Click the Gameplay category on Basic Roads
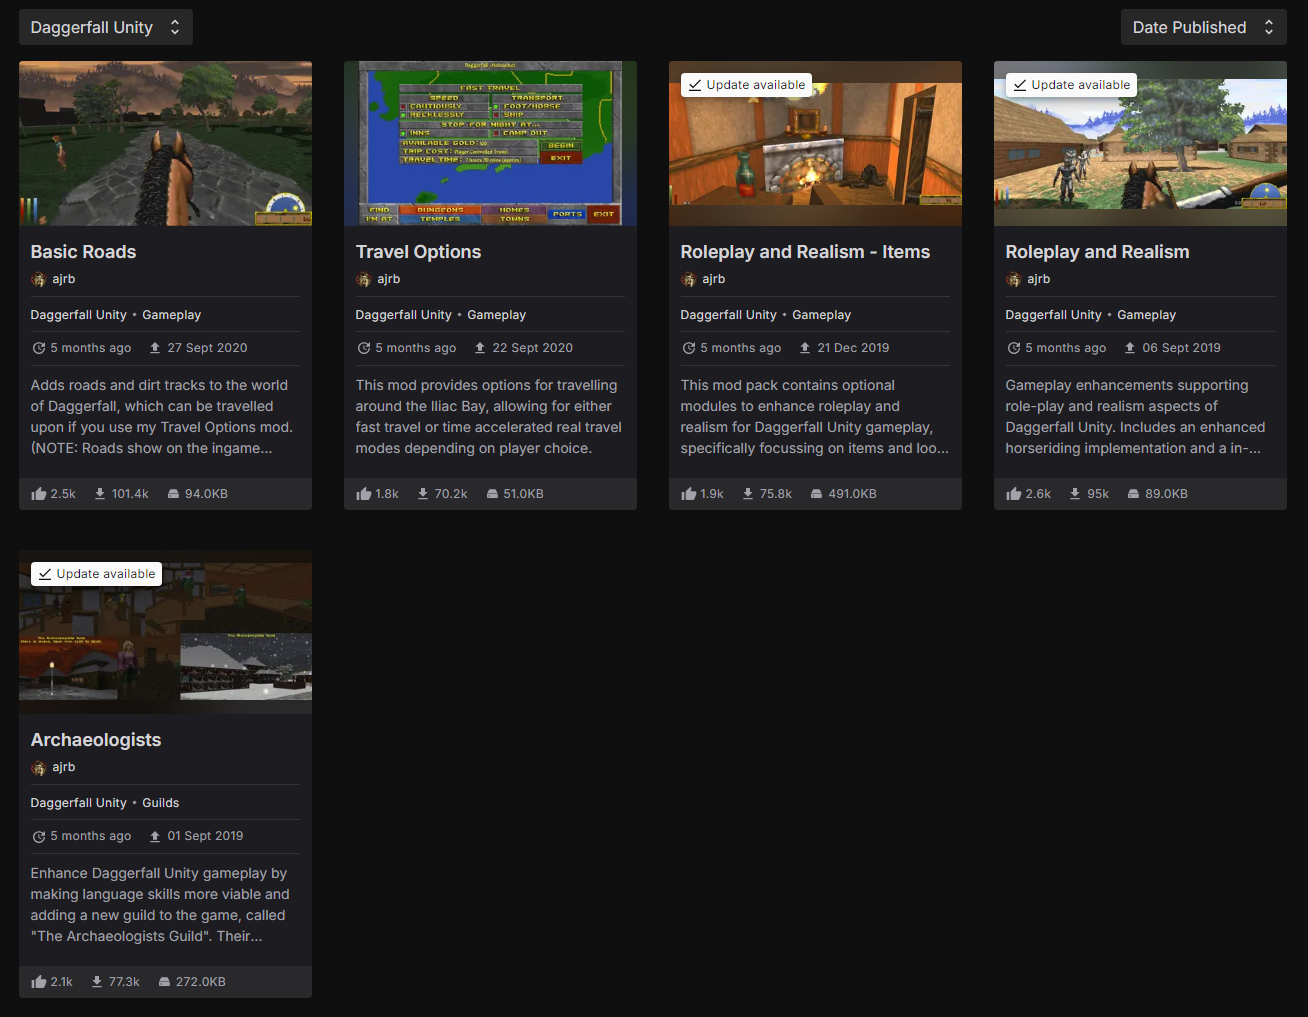 171,315
